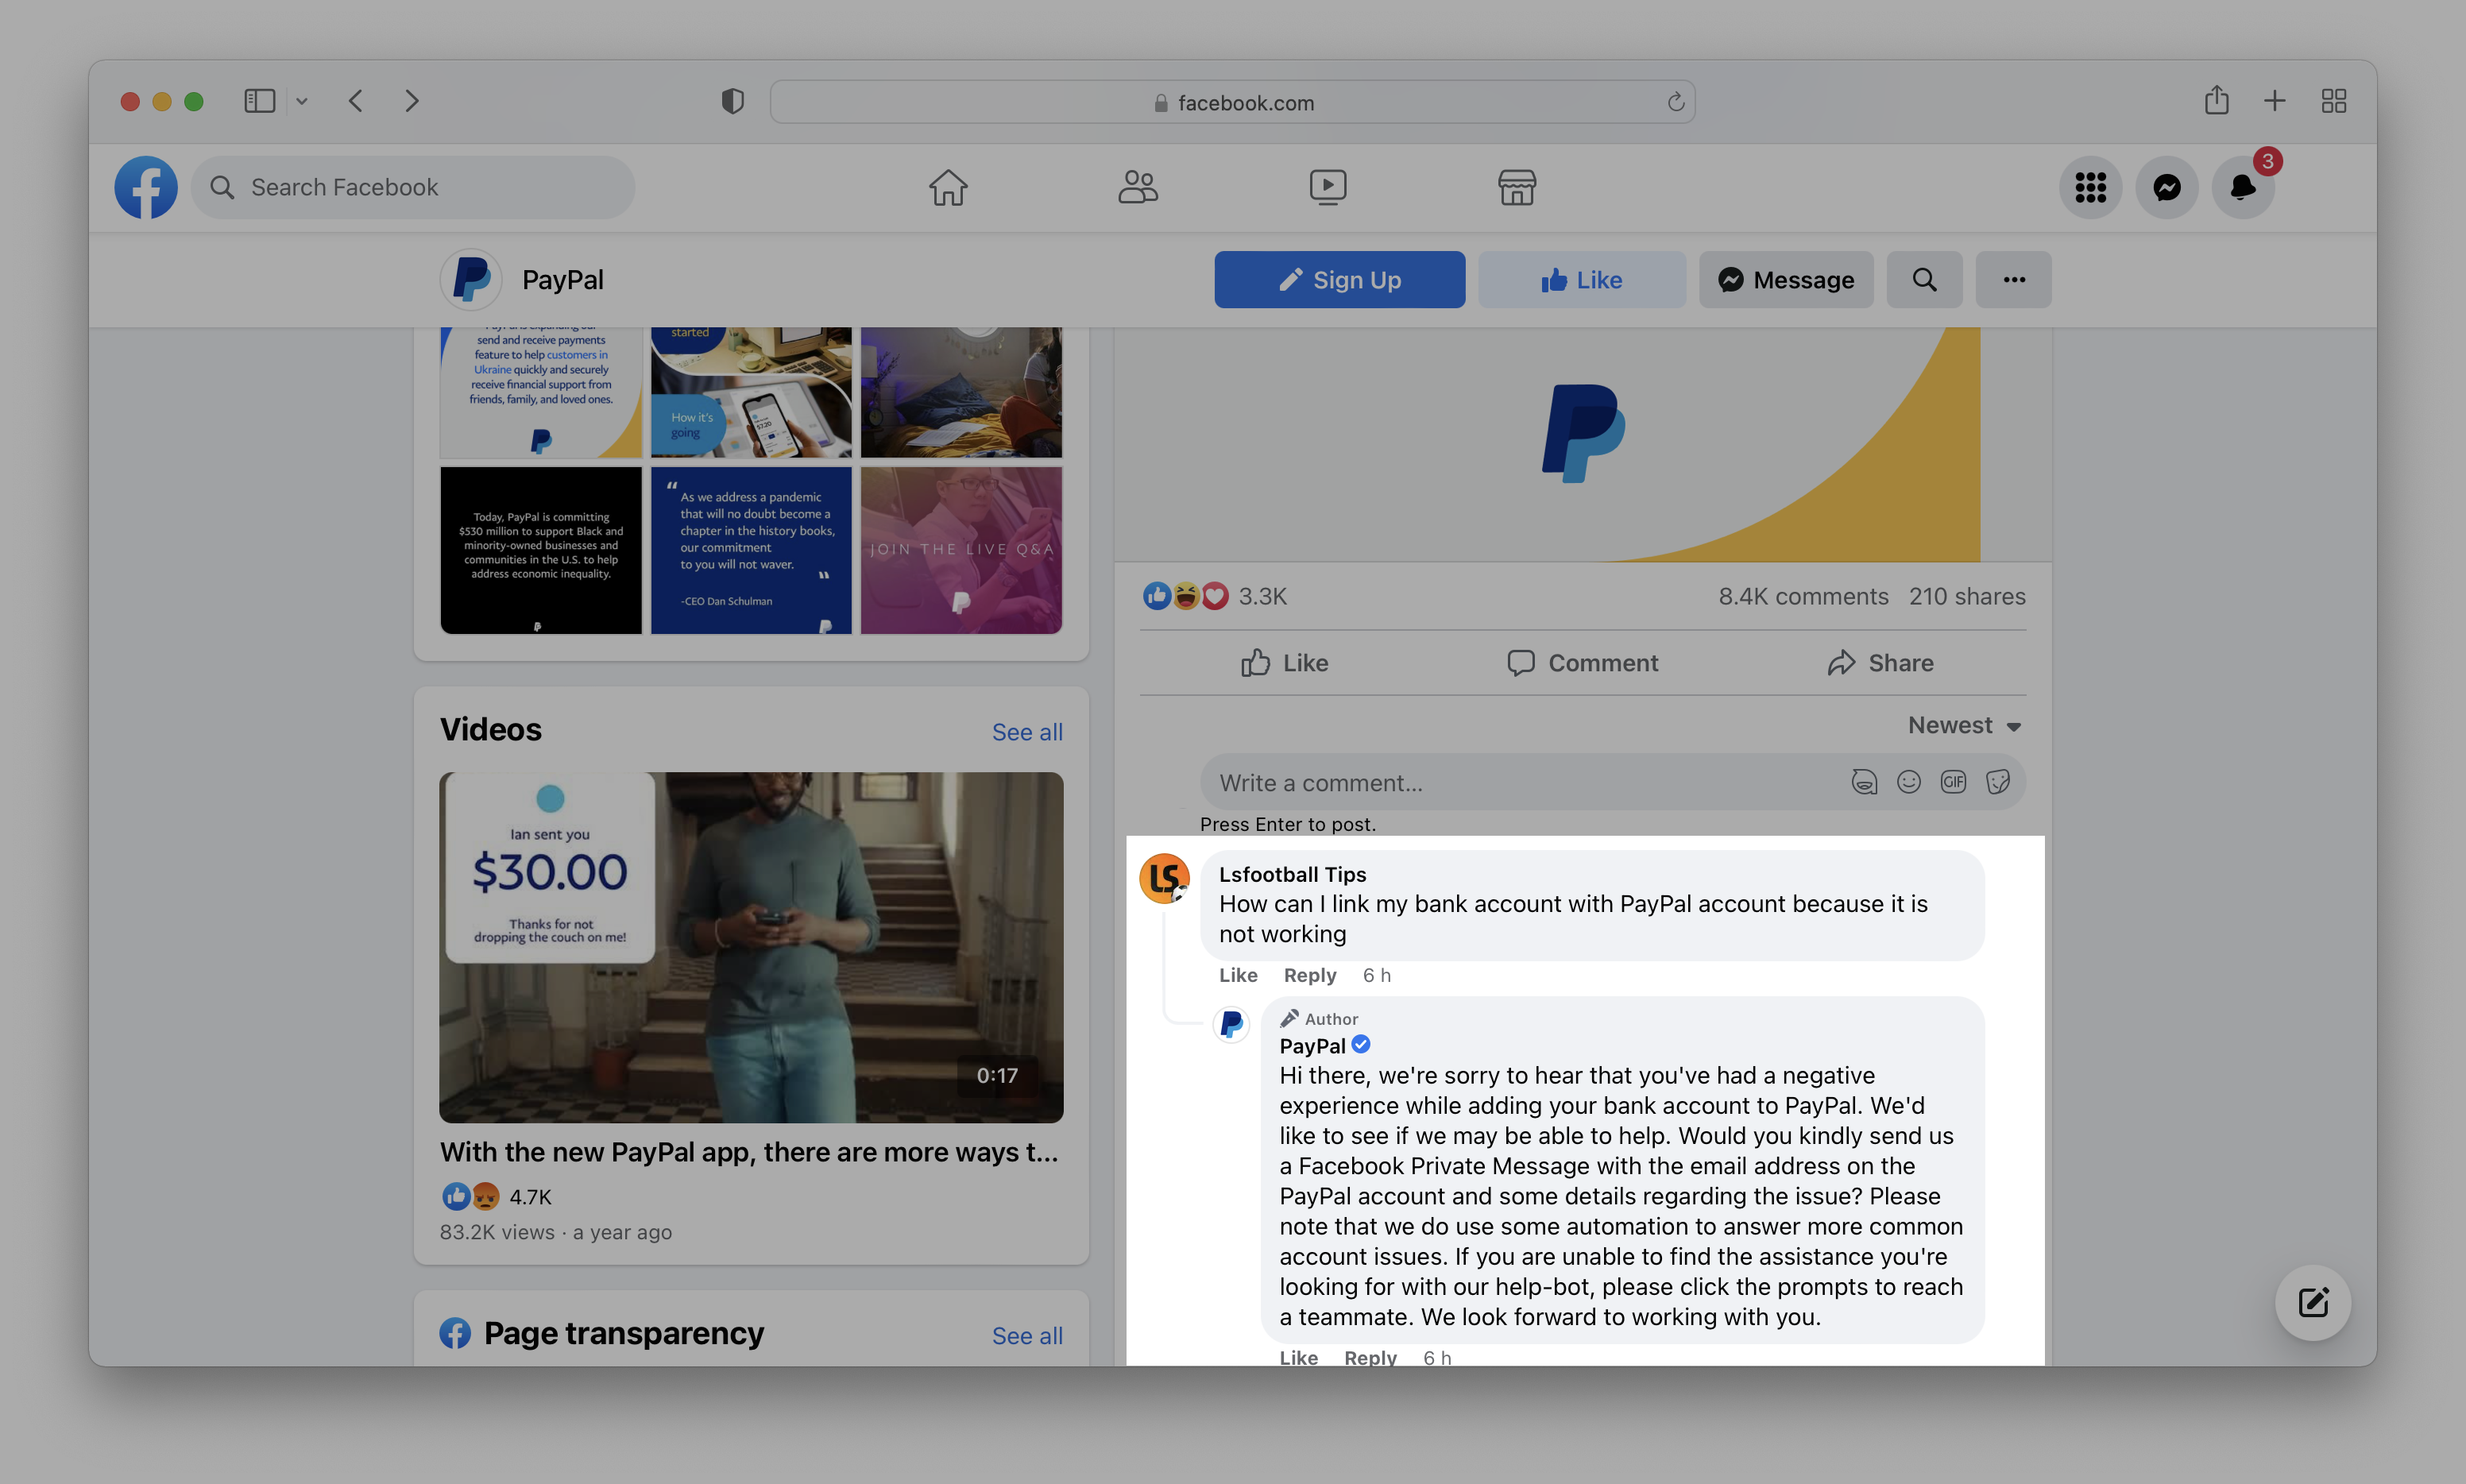Click the 6 h timestamp on Lsfootball comment
Screen dimensions: 2466x1484
tap(1376, 975)
